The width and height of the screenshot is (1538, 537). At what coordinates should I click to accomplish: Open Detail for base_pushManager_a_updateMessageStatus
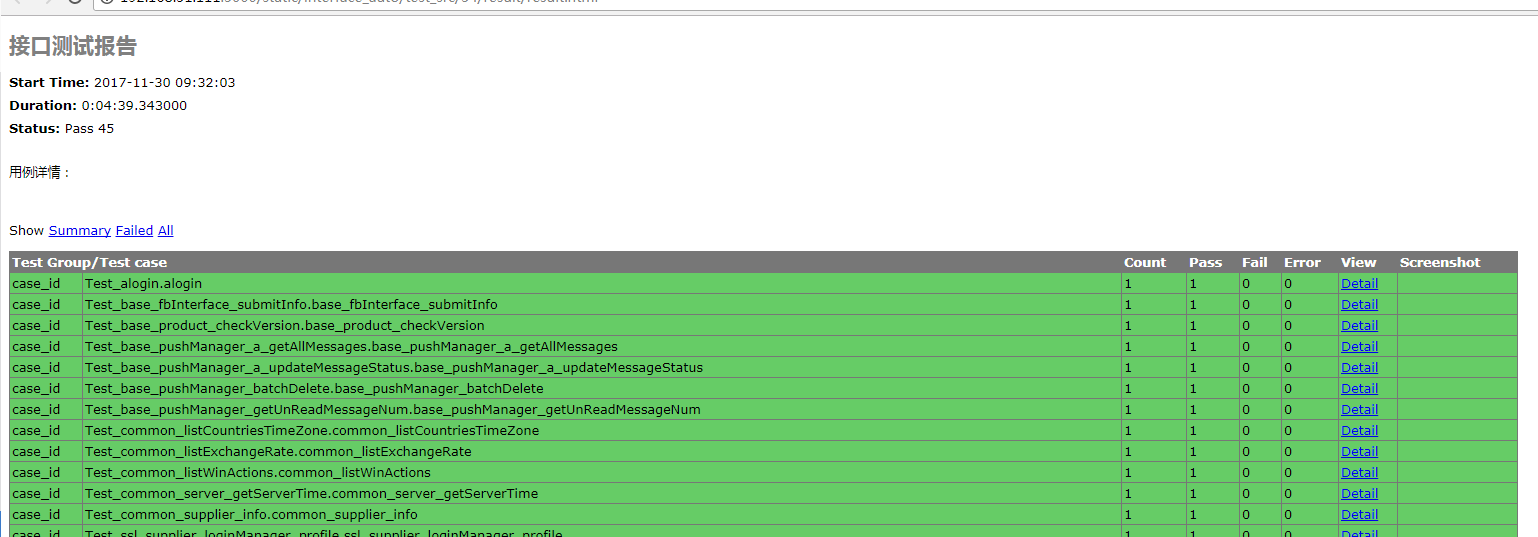coord(1359,367)
